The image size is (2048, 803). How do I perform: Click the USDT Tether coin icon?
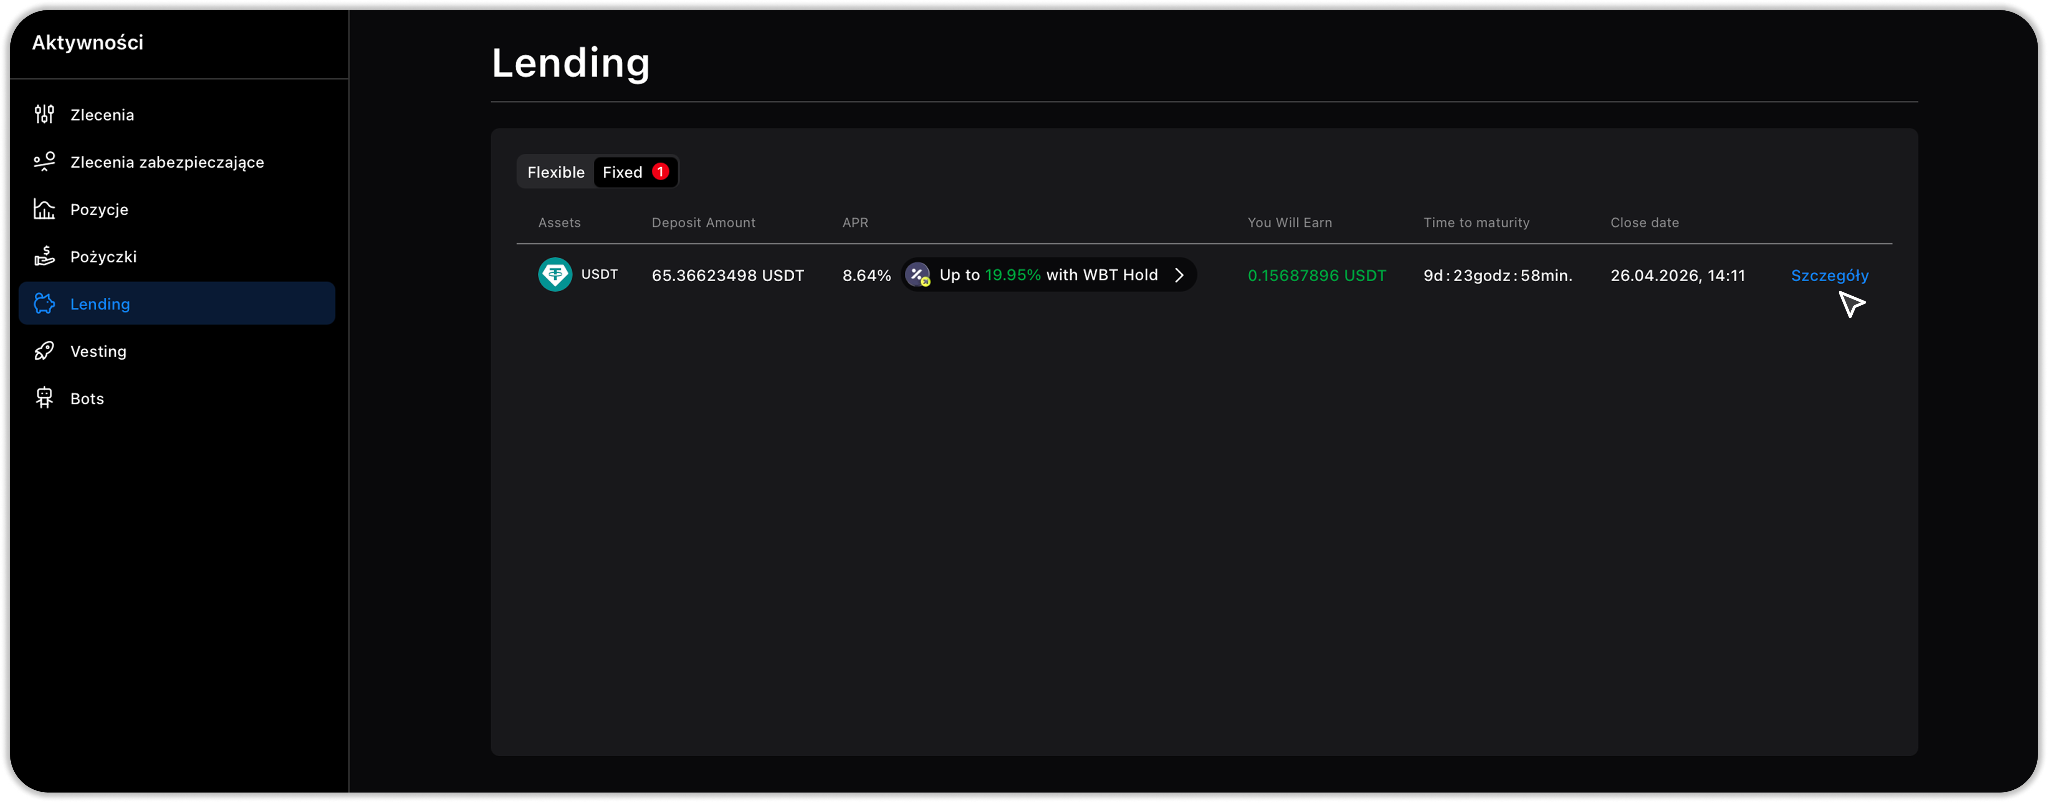pos(555,274)
